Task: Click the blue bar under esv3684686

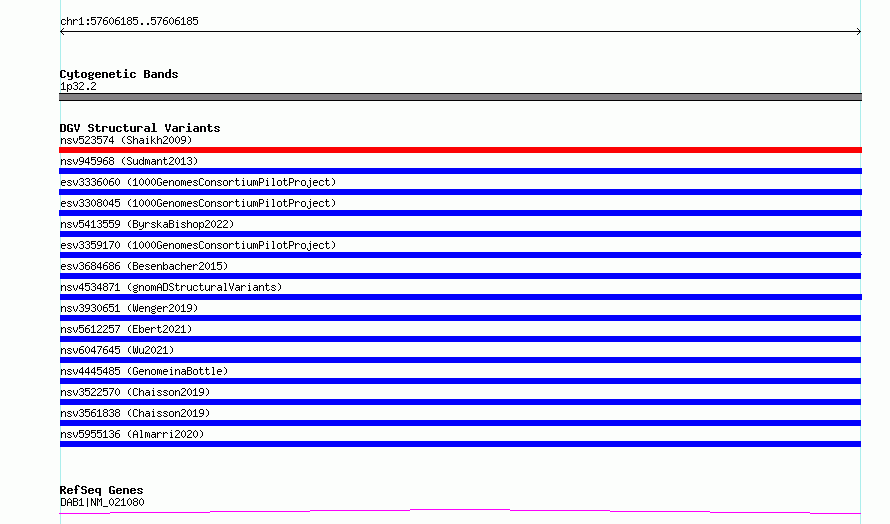Action: [x=460, y=276]
